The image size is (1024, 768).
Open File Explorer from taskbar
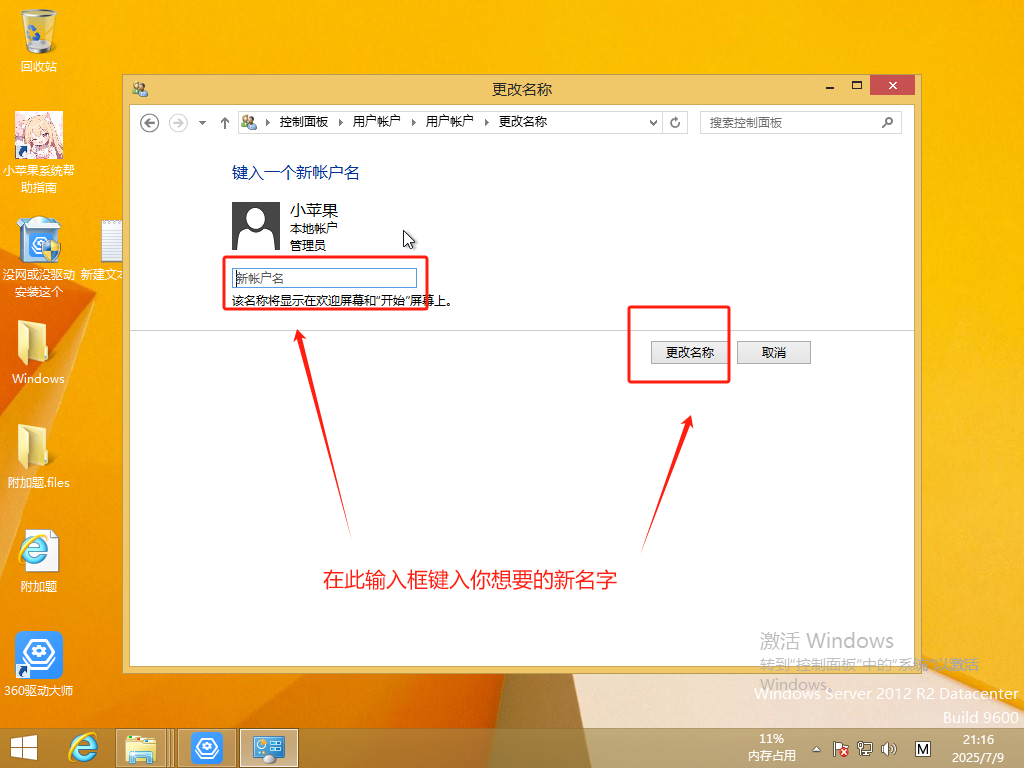141,748
